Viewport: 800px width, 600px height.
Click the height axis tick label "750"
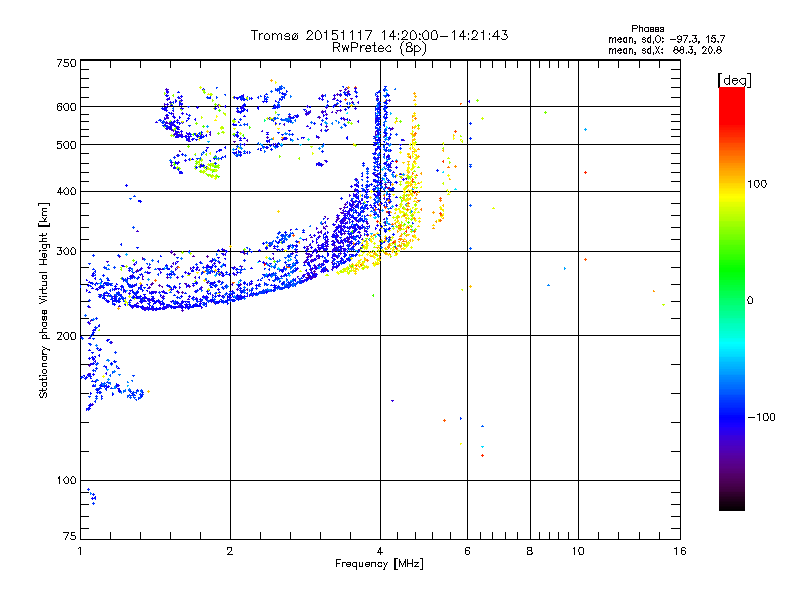coord(67,63)
